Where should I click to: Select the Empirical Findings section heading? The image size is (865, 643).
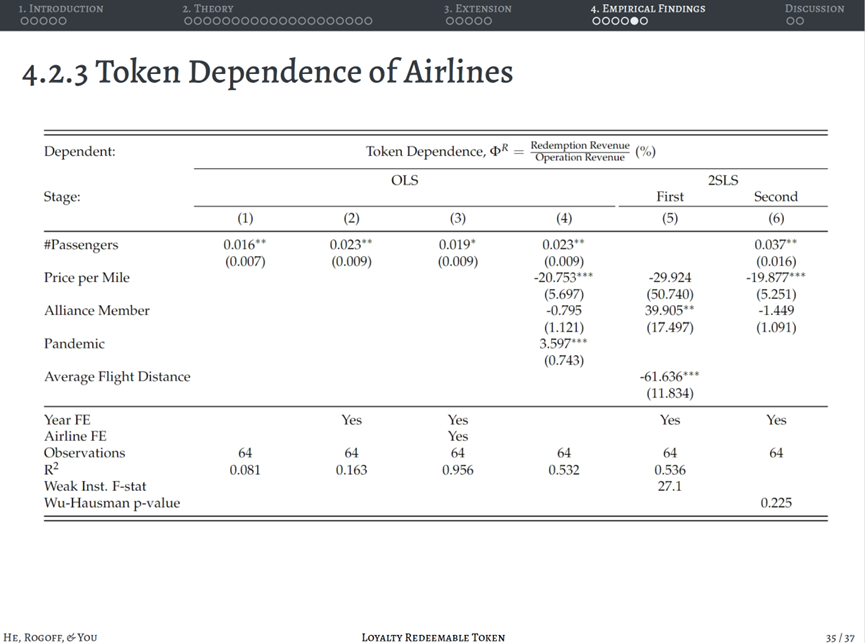pyautogui.click(x=647, y=8)
